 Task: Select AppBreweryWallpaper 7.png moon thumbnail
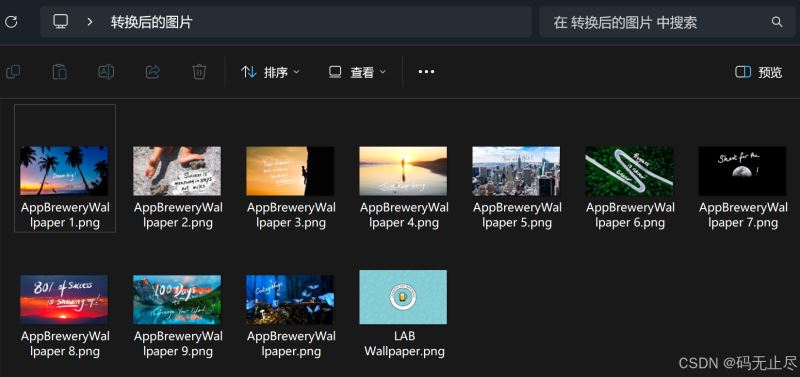pos(742,171)
